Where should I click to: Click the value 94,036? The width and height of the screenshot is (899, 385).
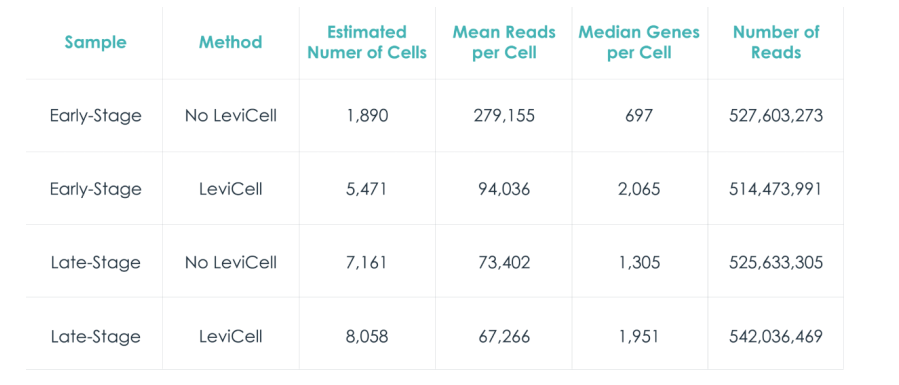coord(504,189)
